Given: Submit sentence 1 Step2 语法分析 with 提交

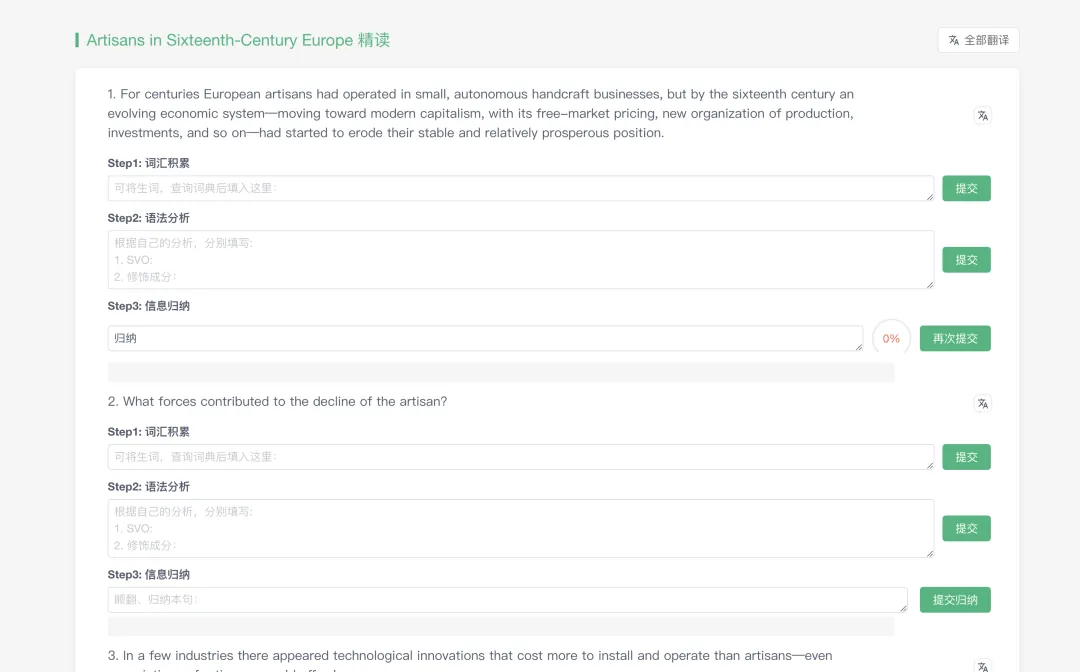Looking at the screenshot, I should 966,260.
